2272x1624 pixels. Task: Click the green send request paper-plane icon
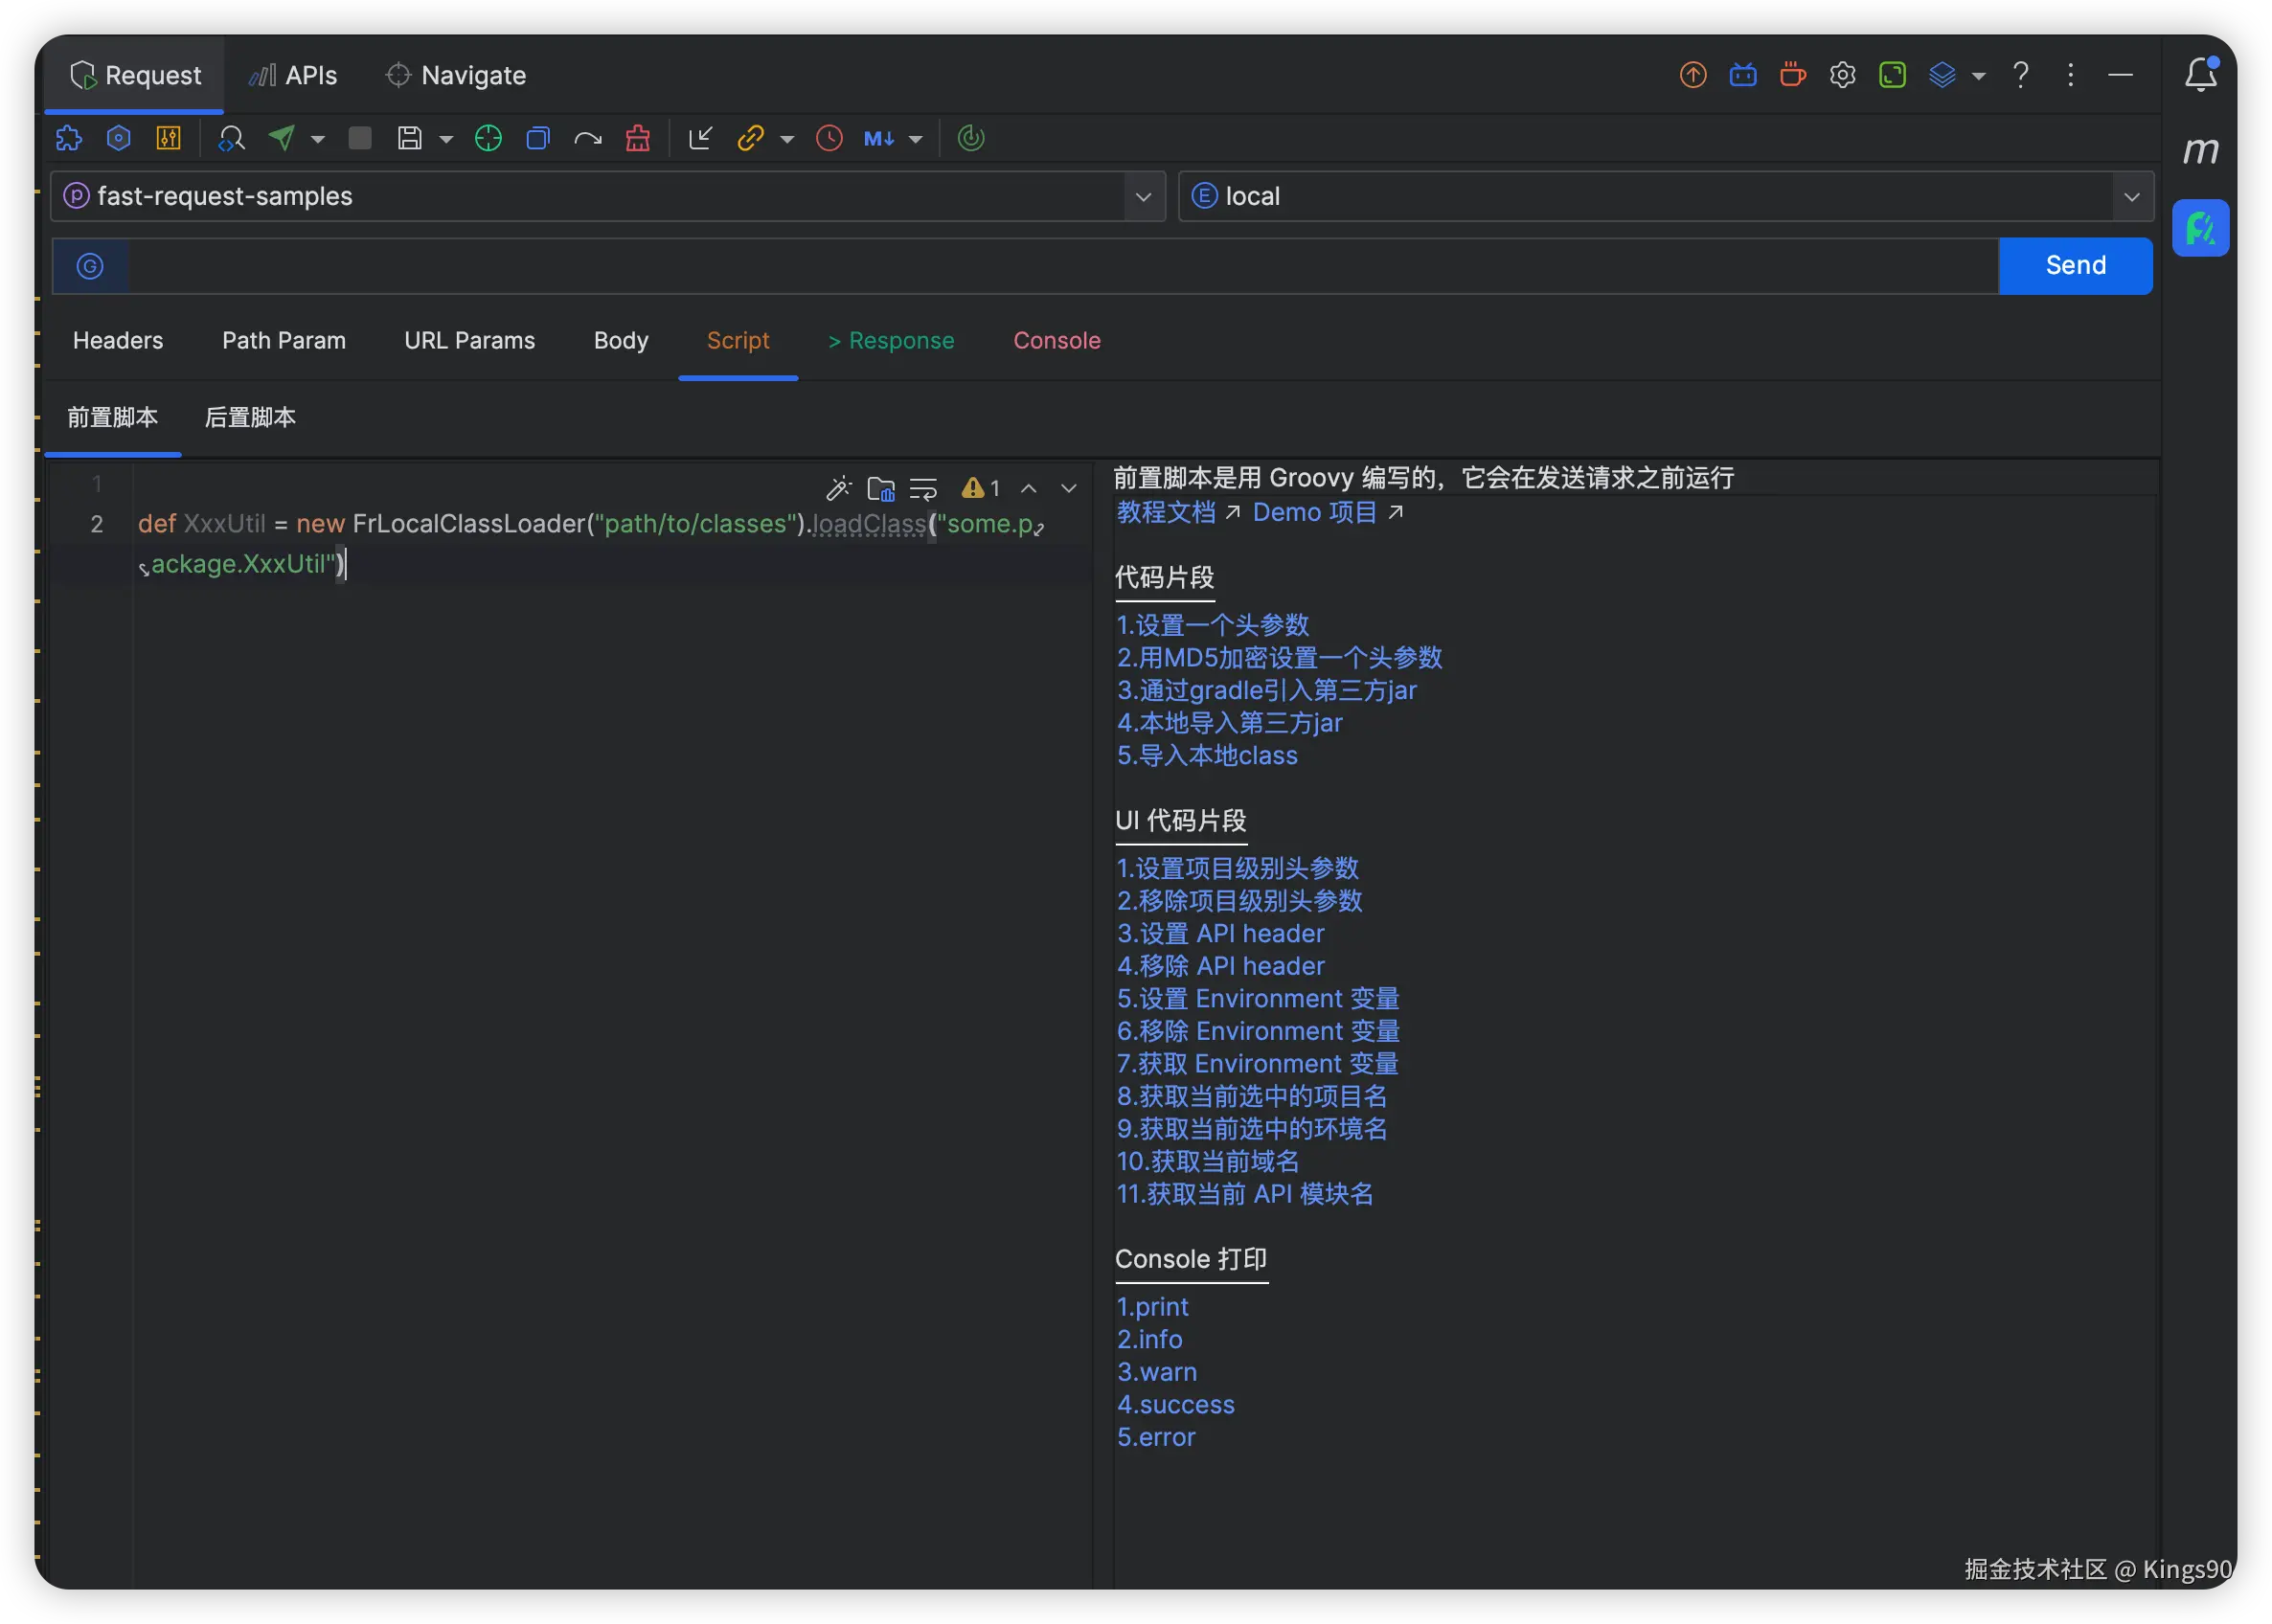click(x=282, y=138)
